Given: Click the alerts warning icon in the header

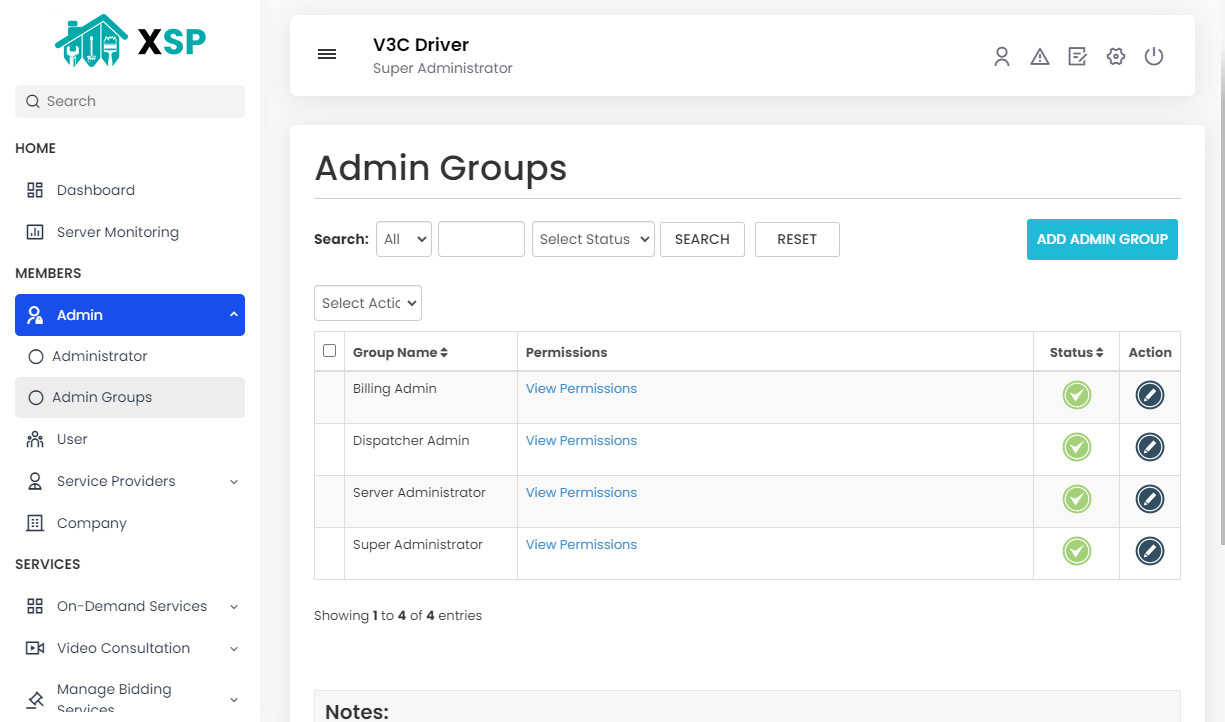Looking at the screenshot, I should (1040, 56).
